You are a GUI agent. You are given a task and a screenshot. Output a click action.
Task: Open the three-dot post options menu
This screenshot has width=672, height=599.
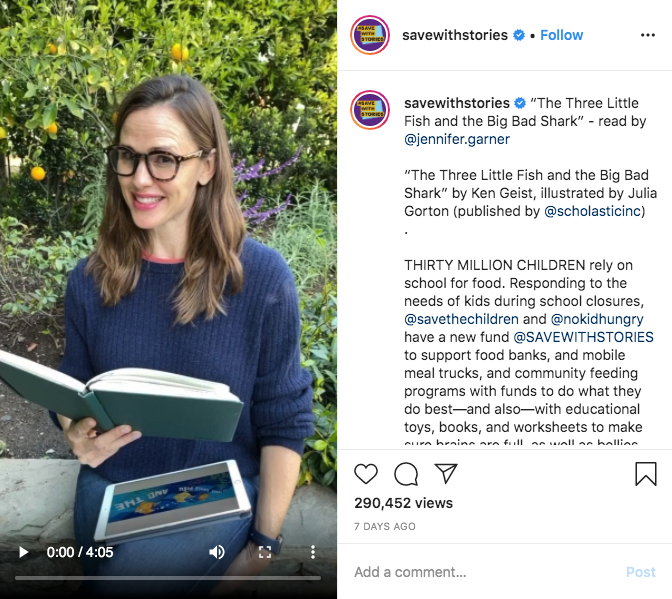pyautogui.click(x=648, y=35)
